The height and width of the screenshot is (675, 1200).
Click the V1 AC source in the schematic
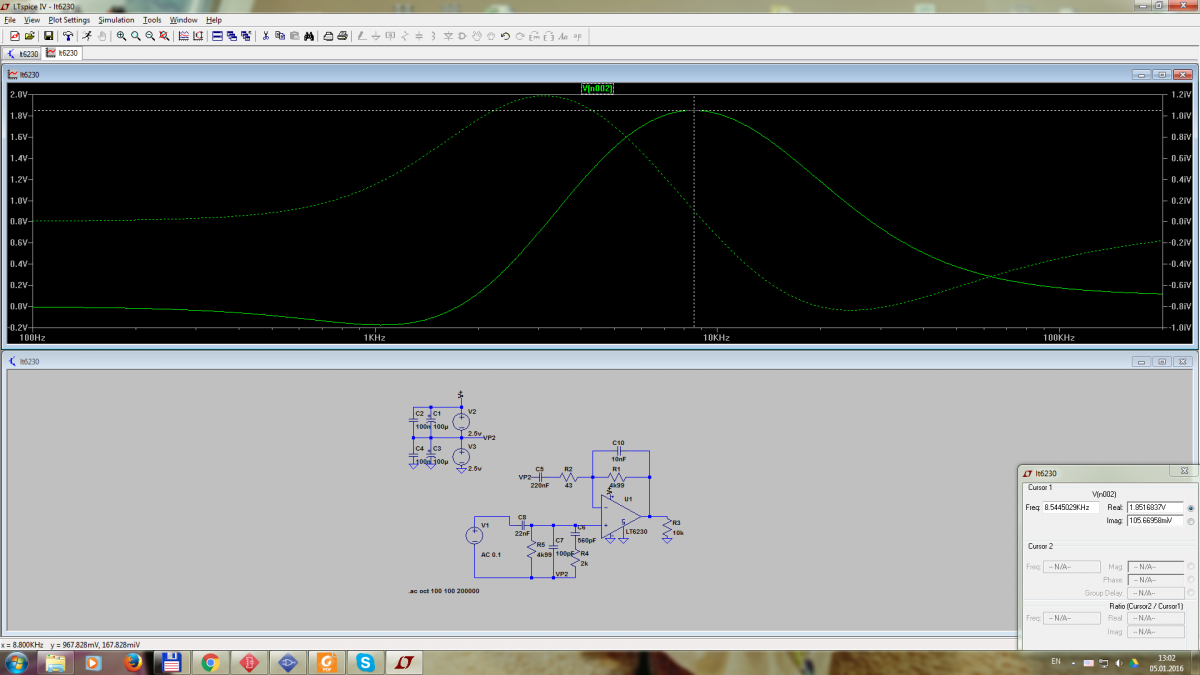474,535
